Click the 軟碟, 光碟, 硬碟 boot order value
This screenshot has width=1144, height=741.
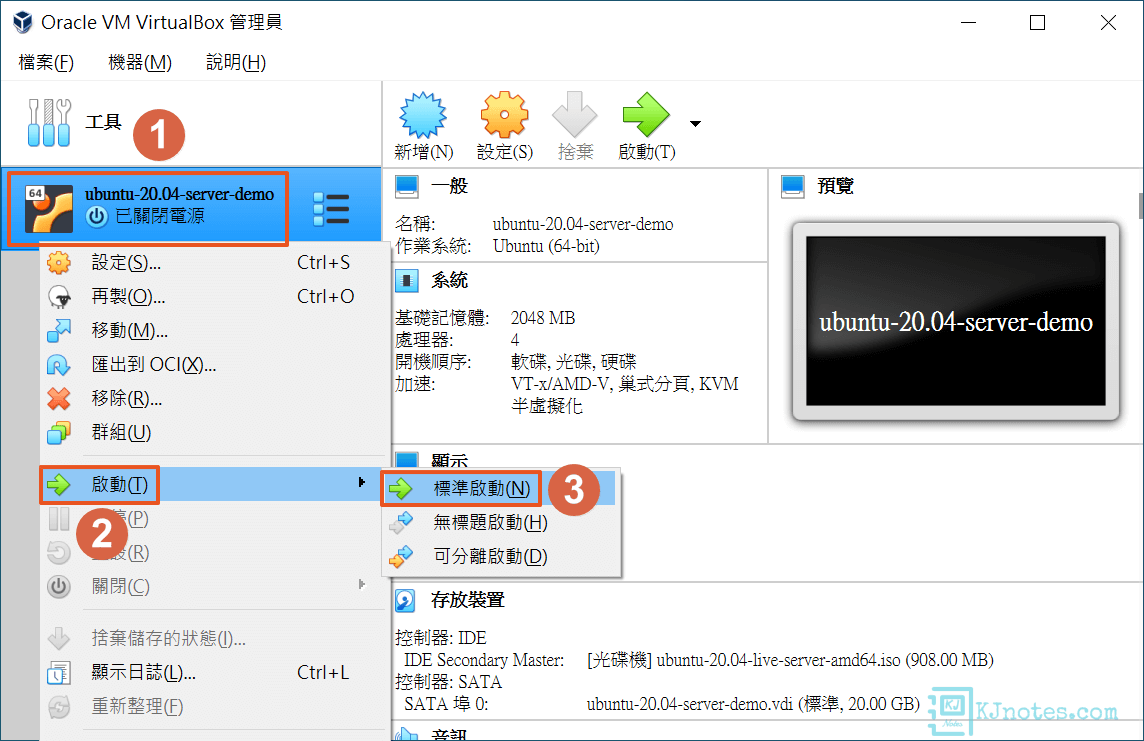[x=573, y=362]
